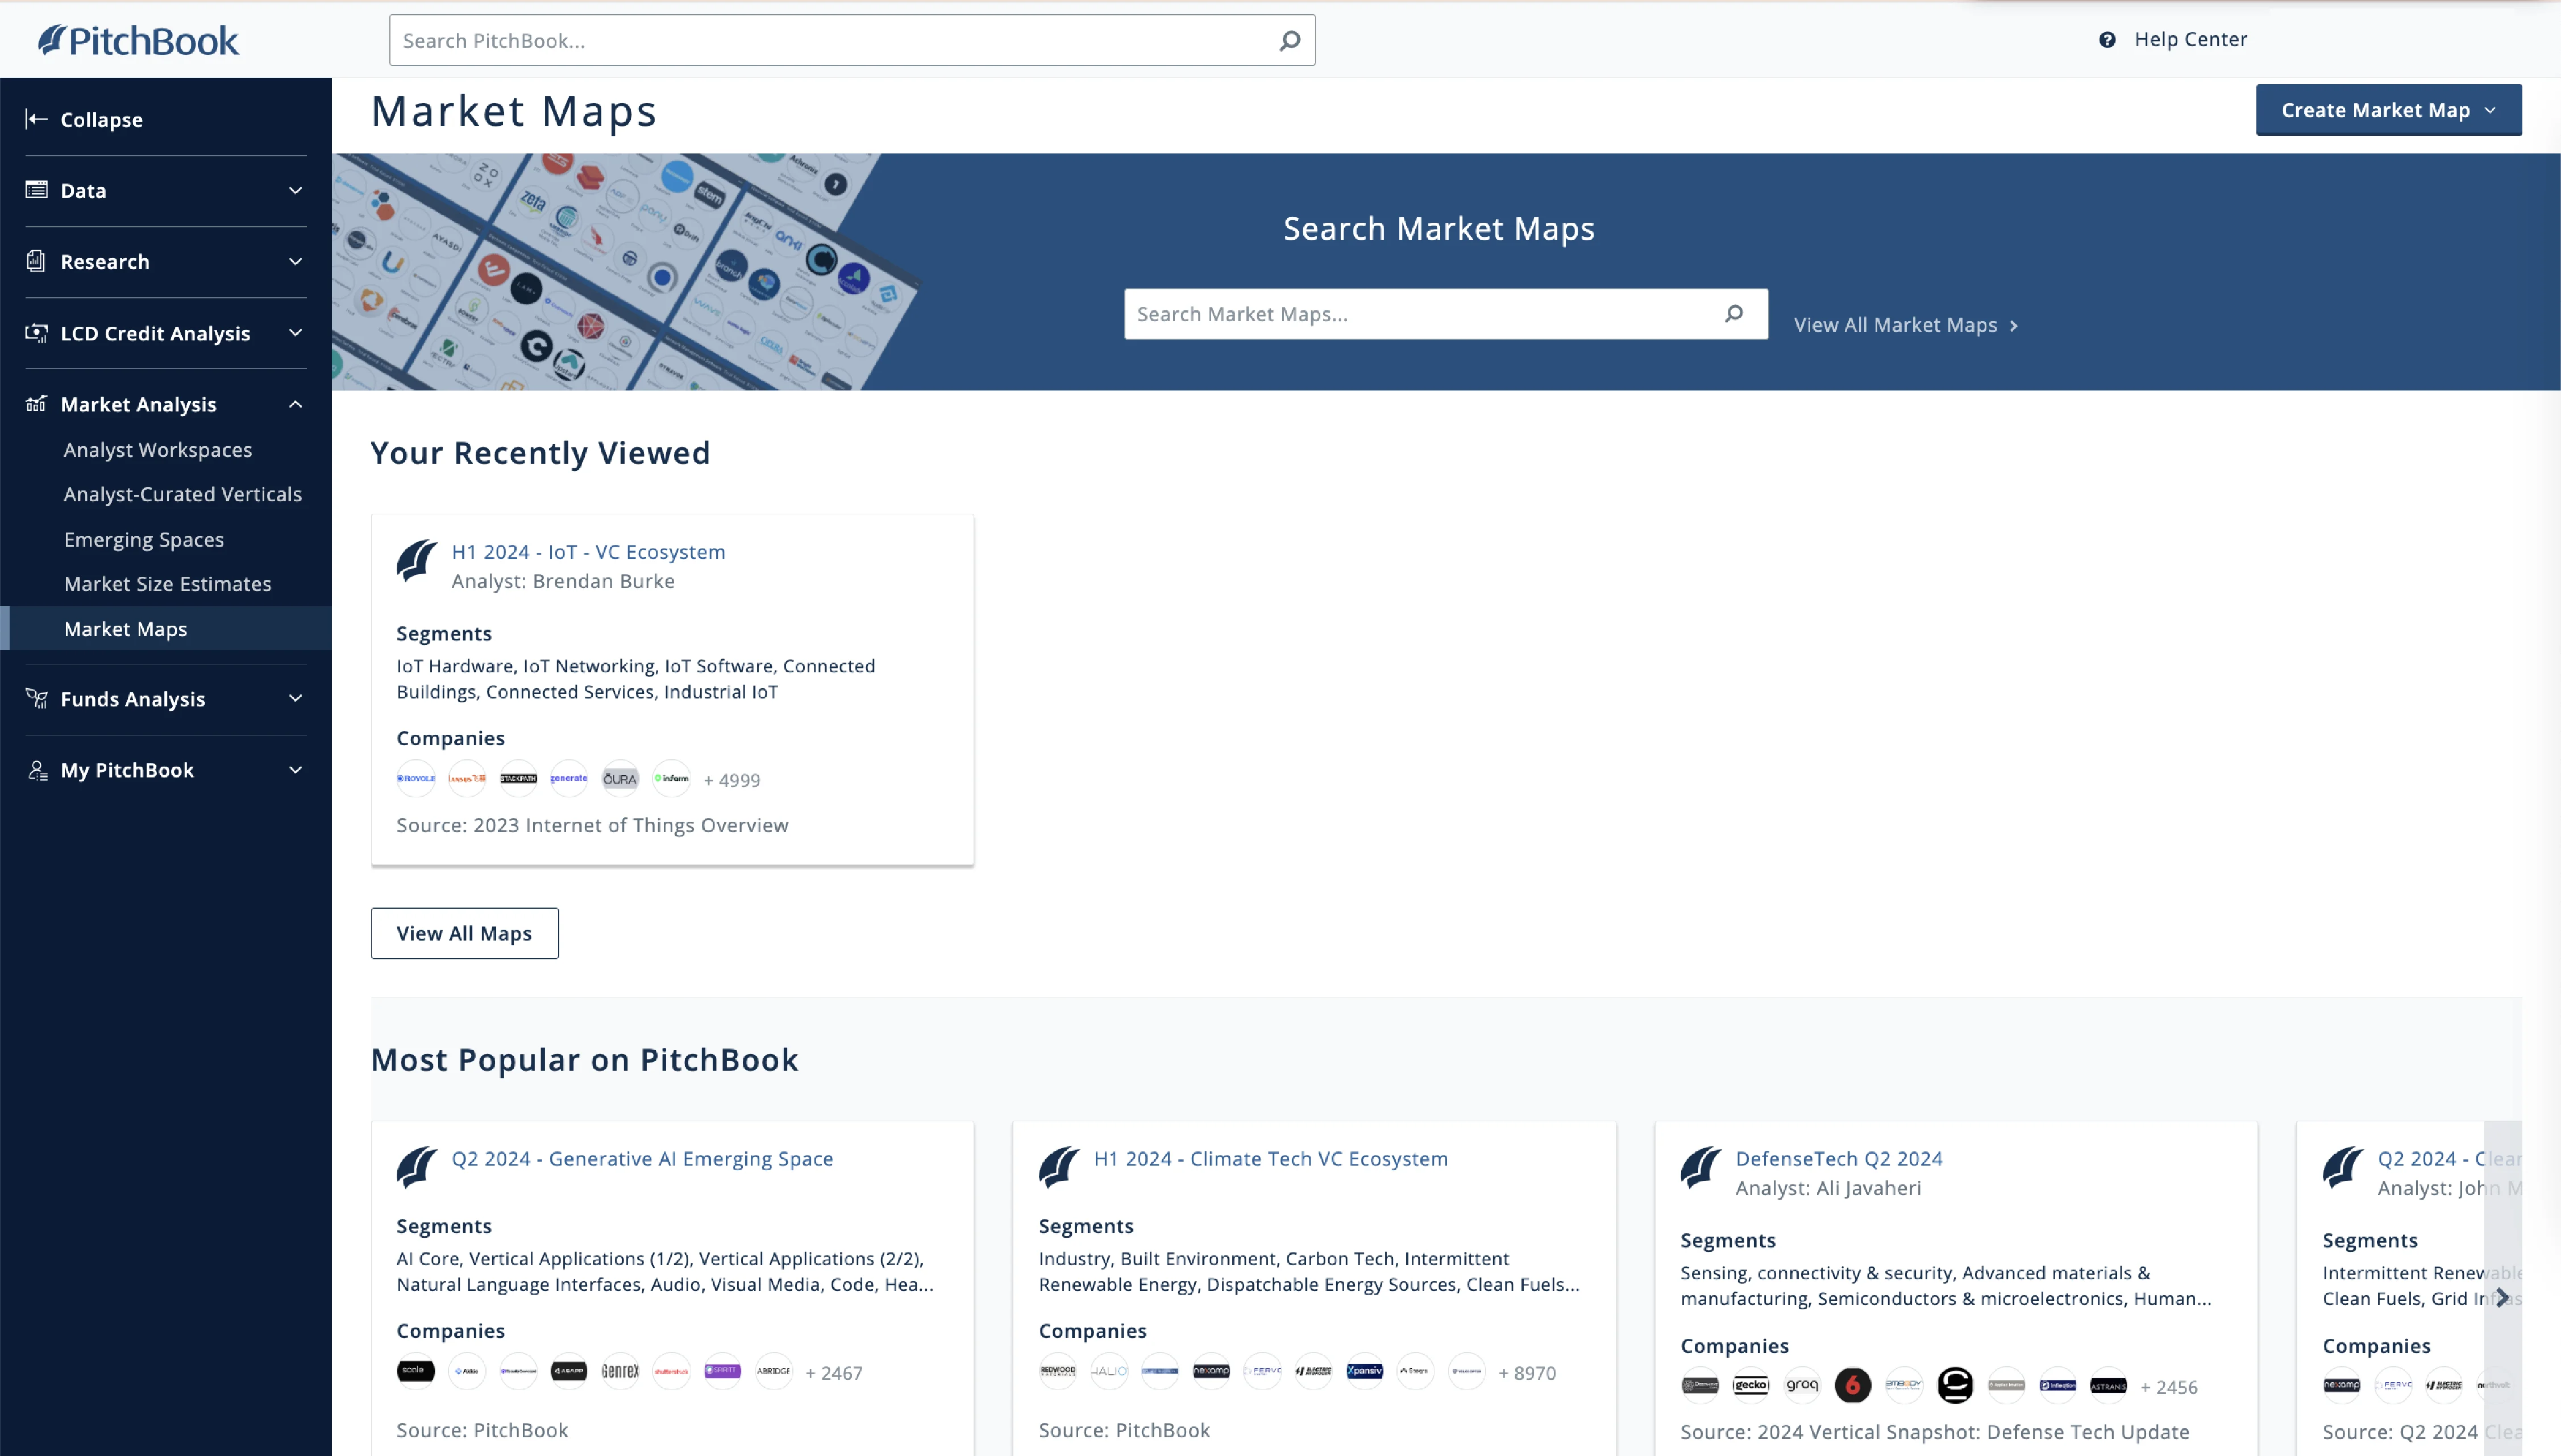Screen dimensions: 2561x1456
Task: Click logo icon on Climate Tech card
Action: 1059,1167
